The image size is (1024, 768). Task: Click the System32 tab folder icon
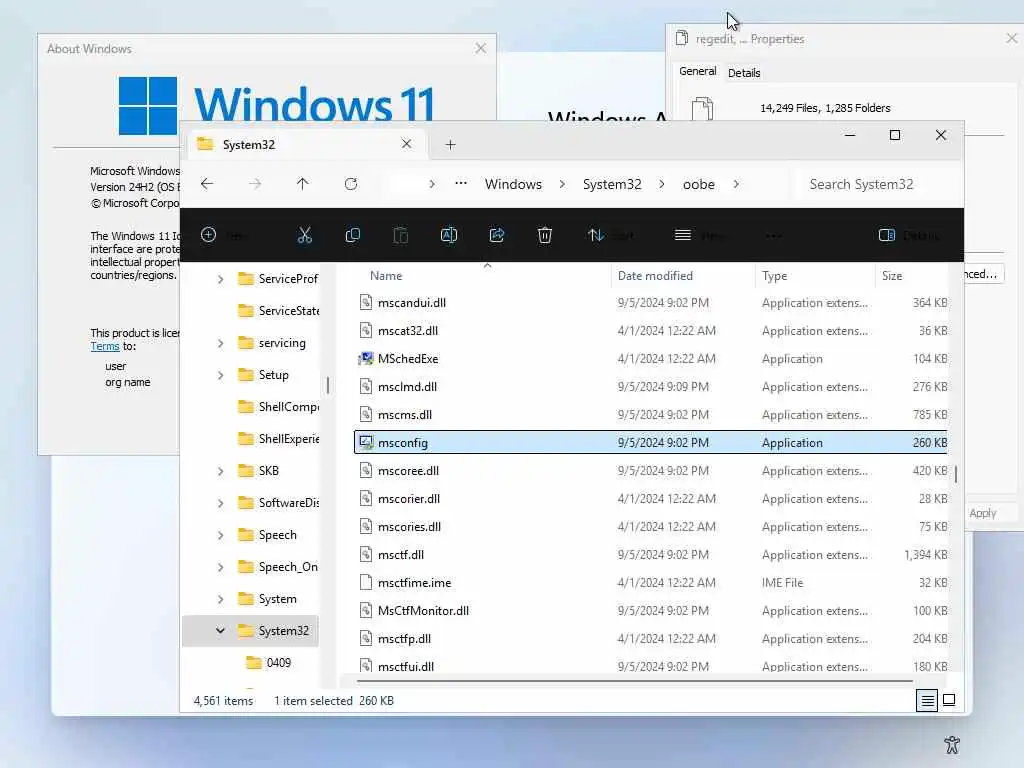[205, 144]
